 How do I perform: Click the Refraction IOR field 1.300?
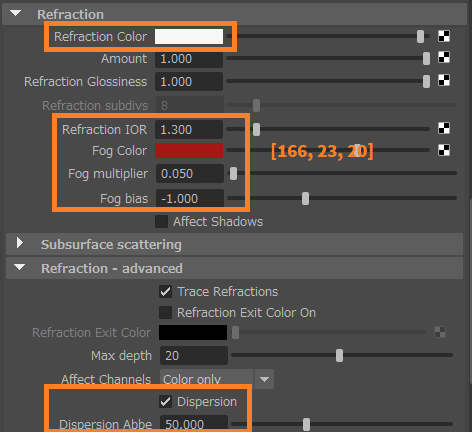click(x=189, y=130)
